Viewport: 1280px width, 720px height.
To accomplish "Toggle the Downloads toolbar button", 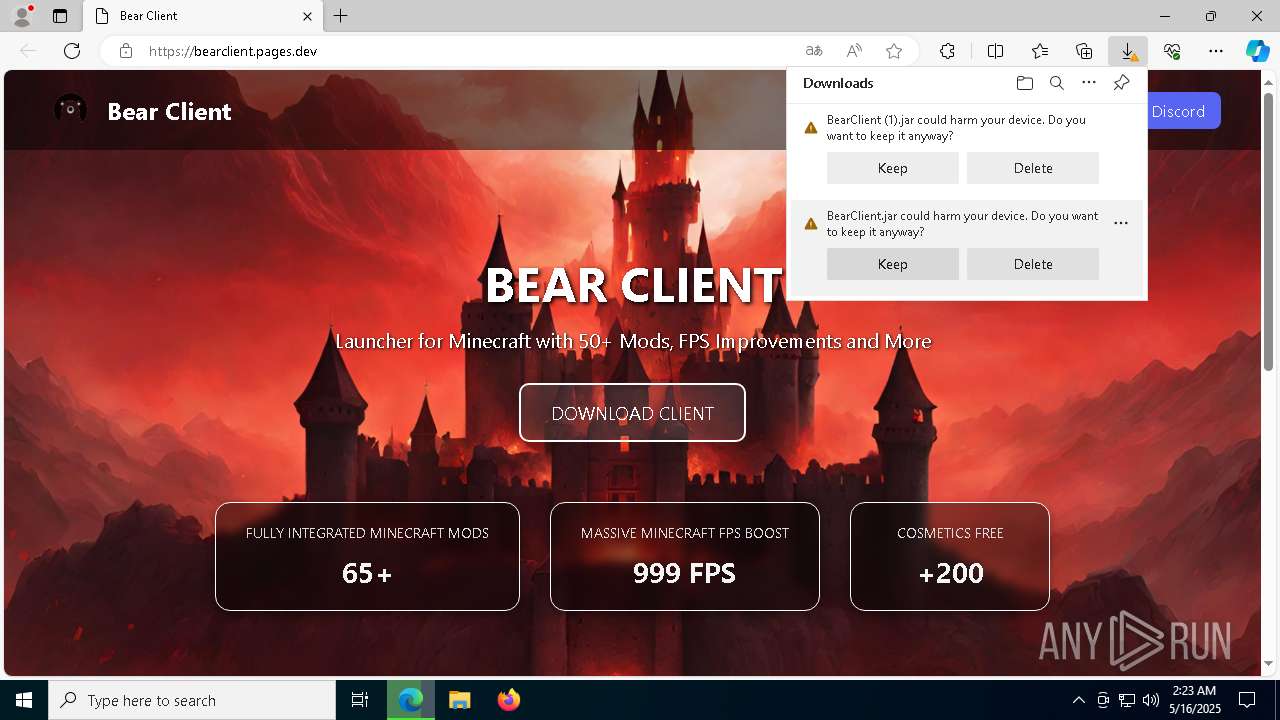I will (x=1128, y=51).
